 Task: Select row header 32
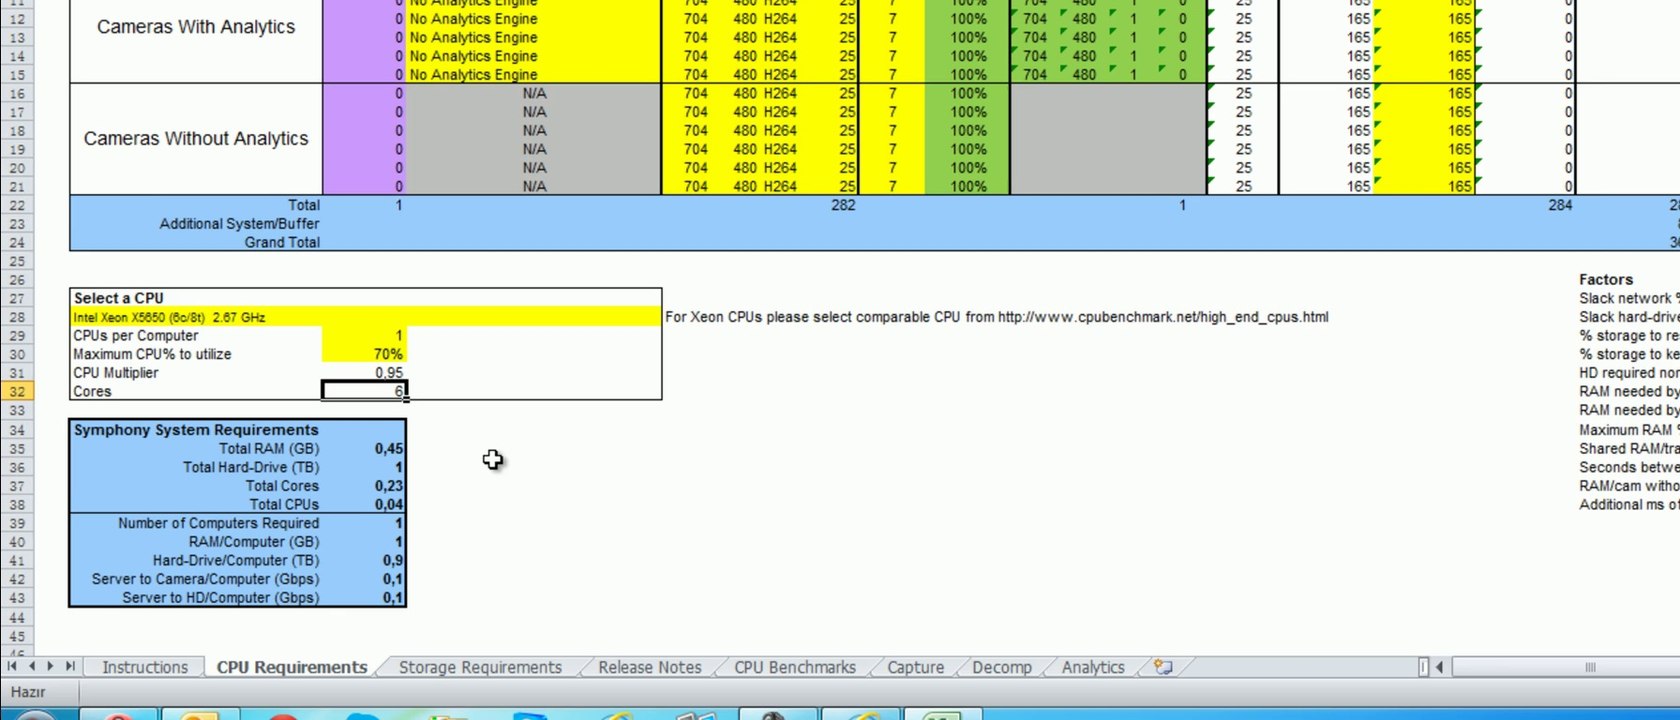tap(17, 391)
